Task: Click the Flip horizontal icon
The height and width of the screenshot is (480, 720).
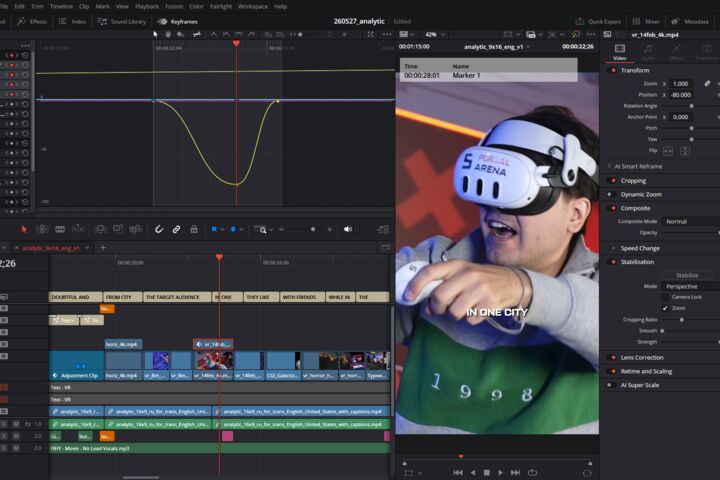Action: (668, 151)
